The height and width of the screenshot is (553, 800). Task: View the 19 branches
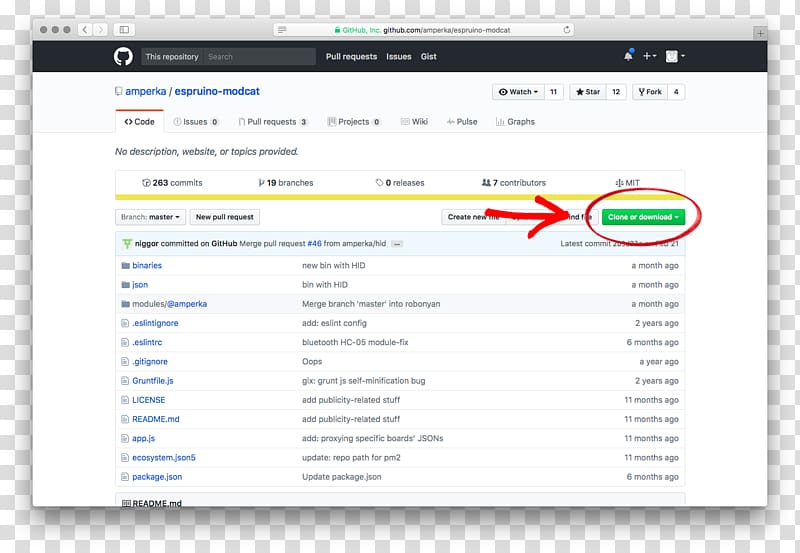tap(286, 183)
